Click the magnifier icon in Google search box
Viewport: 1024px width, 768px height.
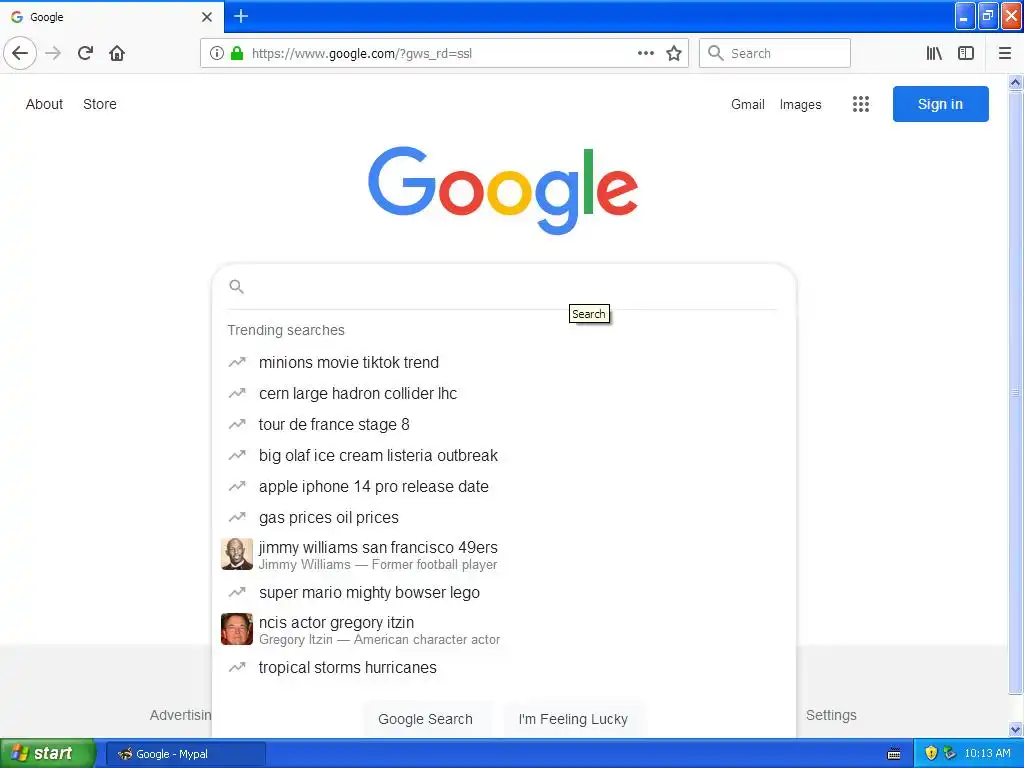pos(236,286)
